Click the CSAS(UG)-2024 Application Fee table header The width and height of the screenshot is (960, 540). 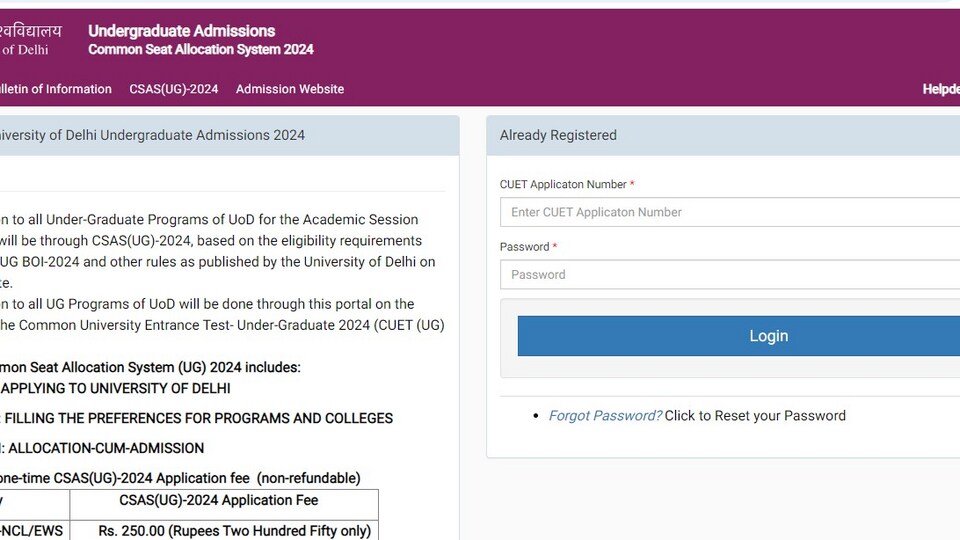coord(219,500)
